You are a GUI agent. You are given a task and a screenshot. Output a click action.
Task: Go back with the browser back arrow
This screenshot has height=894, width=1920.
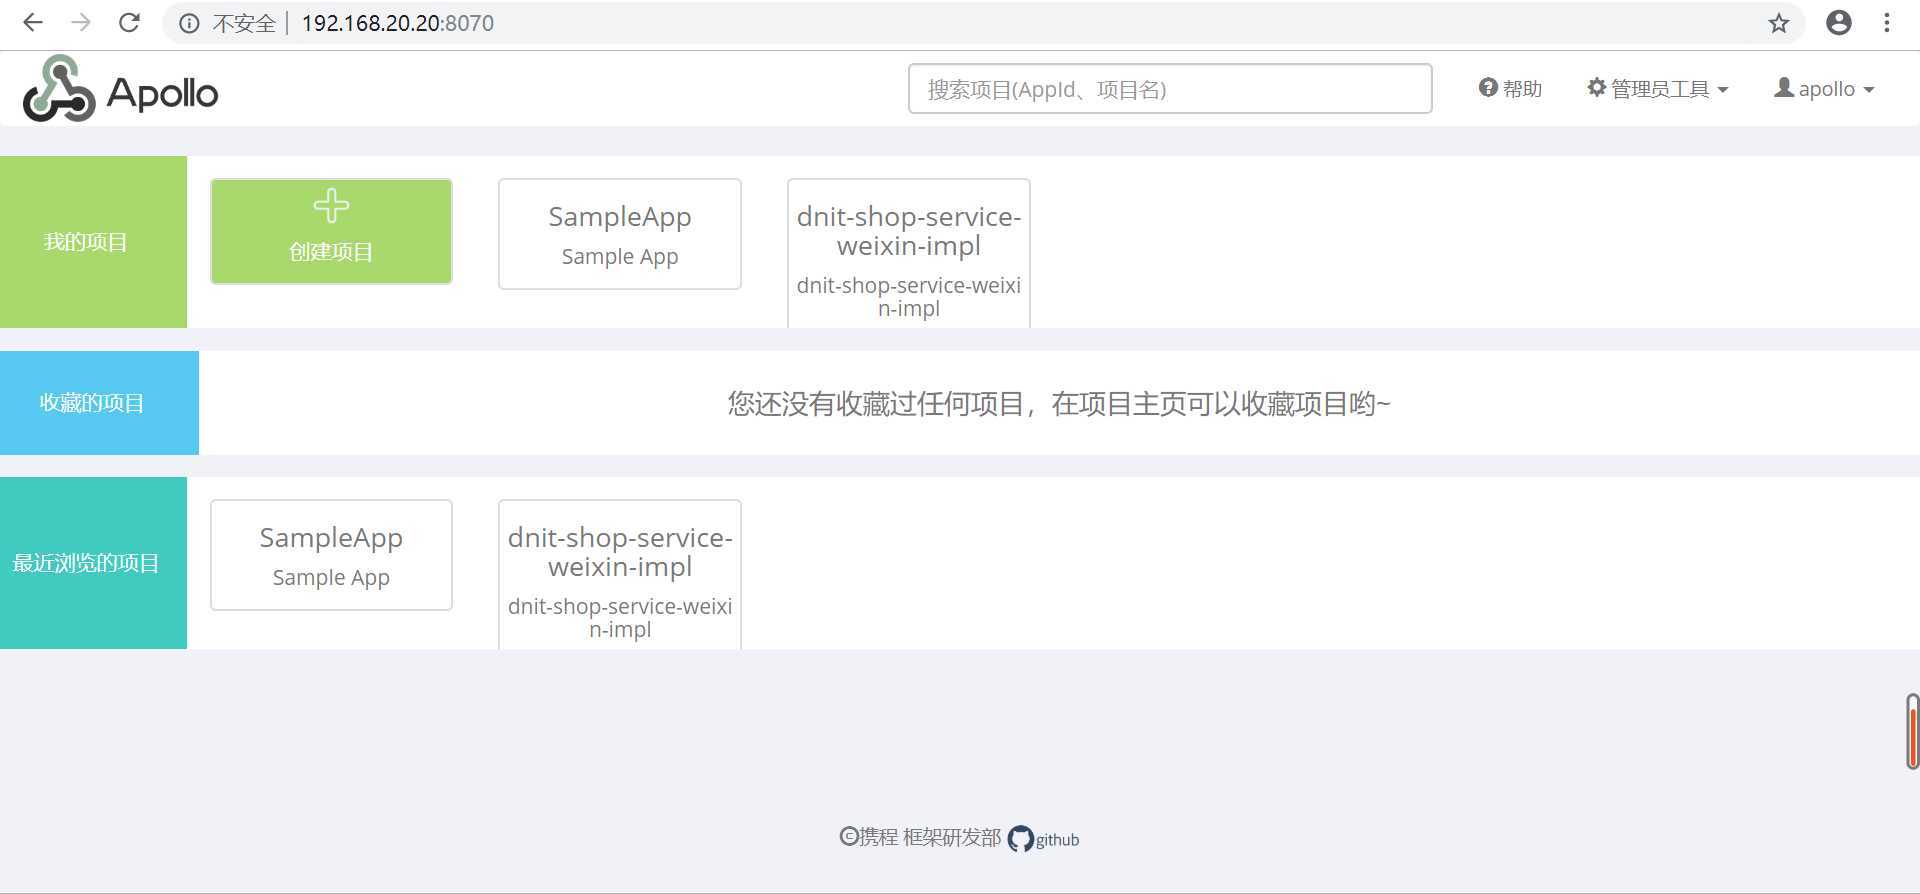[x=33, y=23]
